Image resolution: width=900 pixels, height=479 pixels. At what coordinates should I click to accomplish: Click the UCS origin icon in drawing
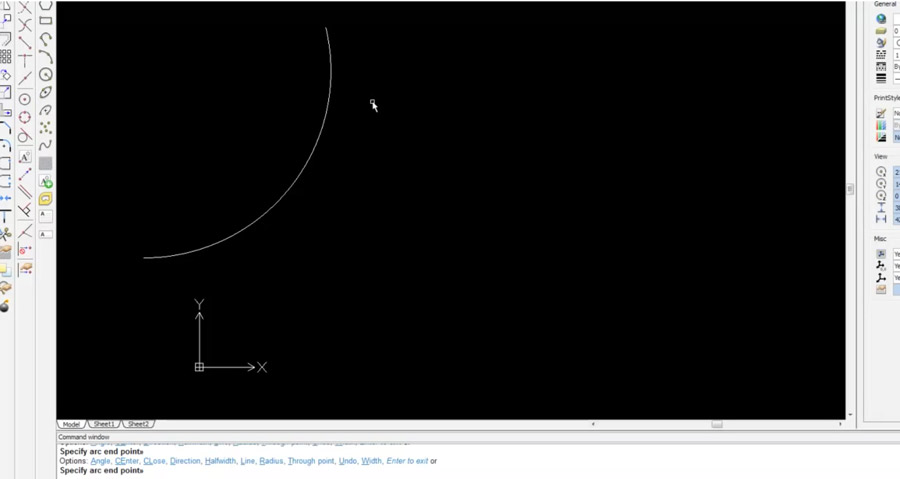(199, 367)
